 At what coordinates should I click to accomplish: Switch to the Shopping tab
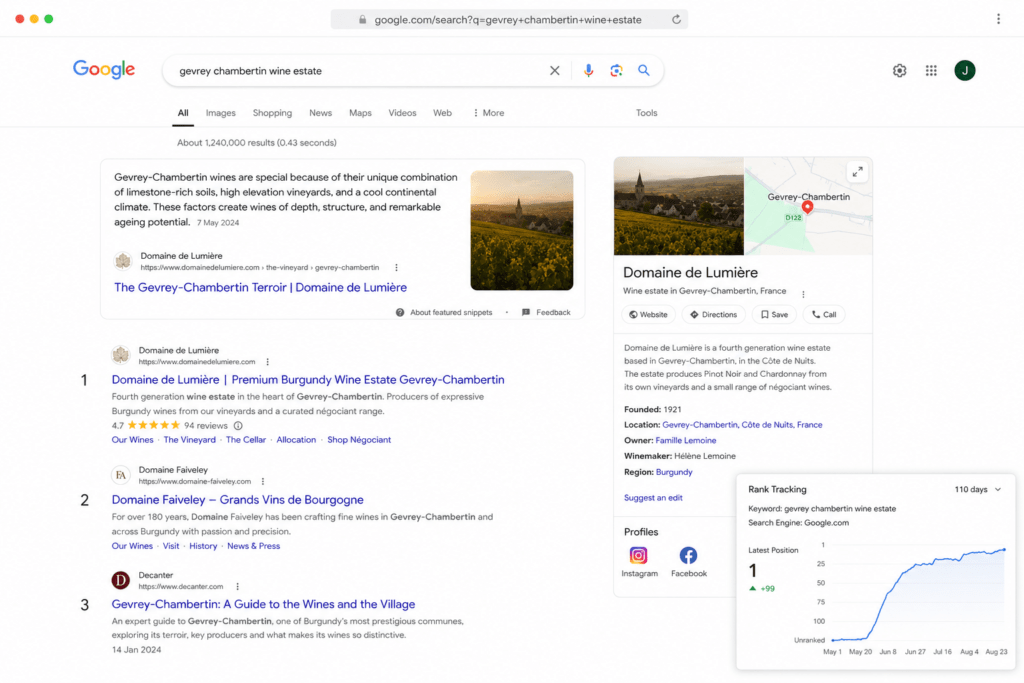tap(272, 113)
